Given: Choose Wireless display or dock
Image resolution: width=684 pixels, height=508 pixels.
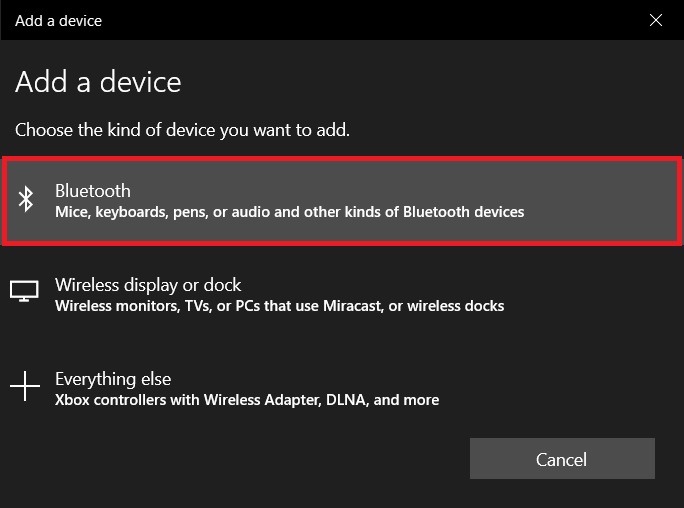Looking at the screenshot, I should click(342, 295).
